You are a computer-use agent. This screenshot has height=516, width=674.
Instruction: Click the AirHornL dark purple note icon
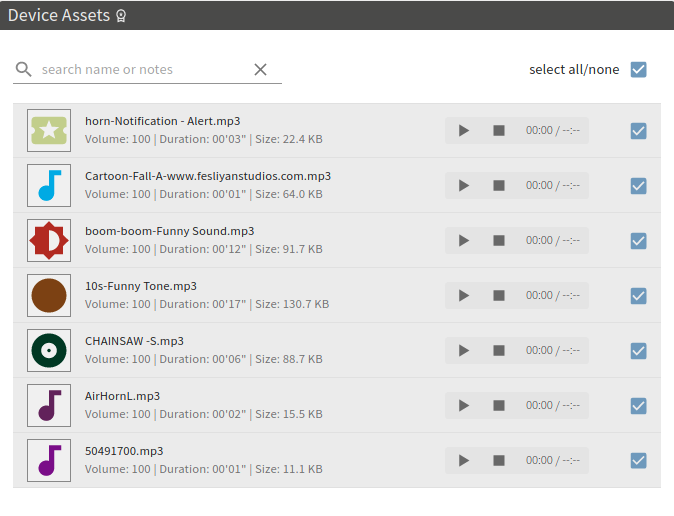[48, 405]
